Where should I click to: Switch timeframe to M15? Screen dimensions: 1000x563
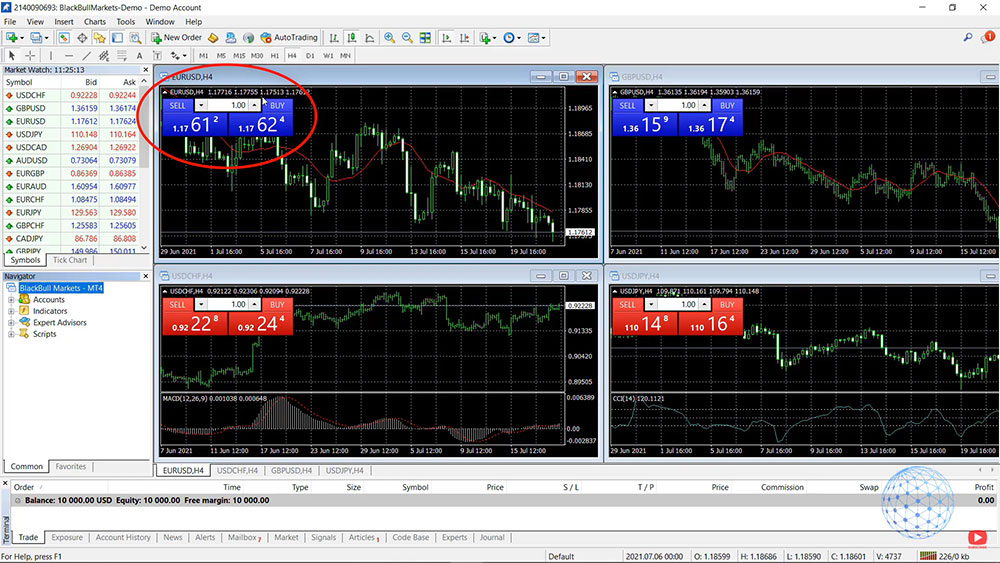pos(239,55)
